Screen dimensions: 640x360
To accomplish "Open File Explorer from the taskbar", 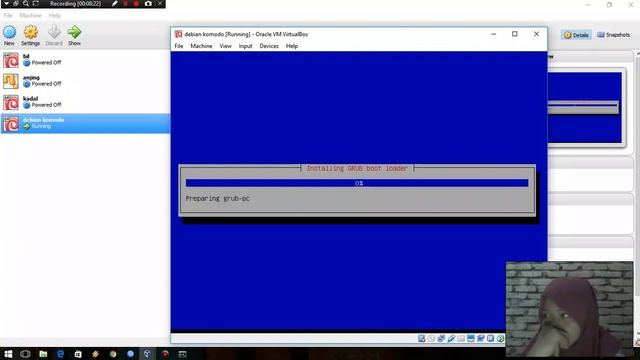I will 43,354.
